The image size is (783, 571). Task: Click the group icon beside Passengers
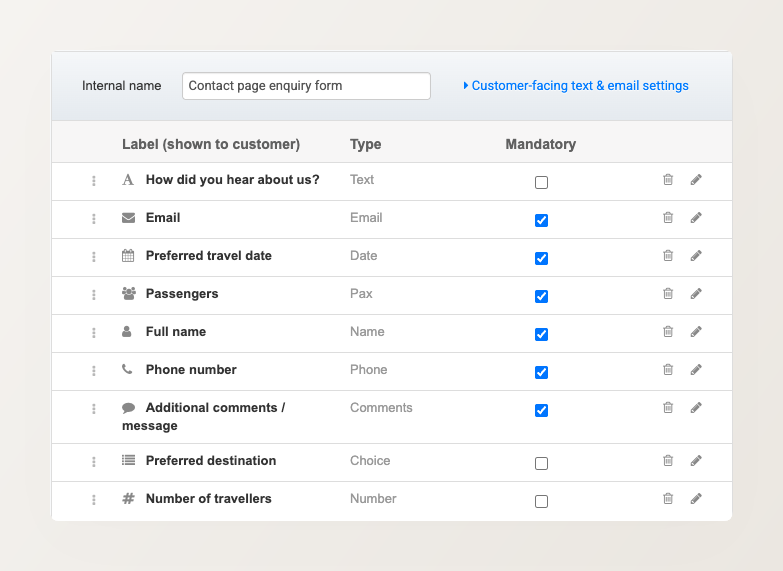coord(129,293)
